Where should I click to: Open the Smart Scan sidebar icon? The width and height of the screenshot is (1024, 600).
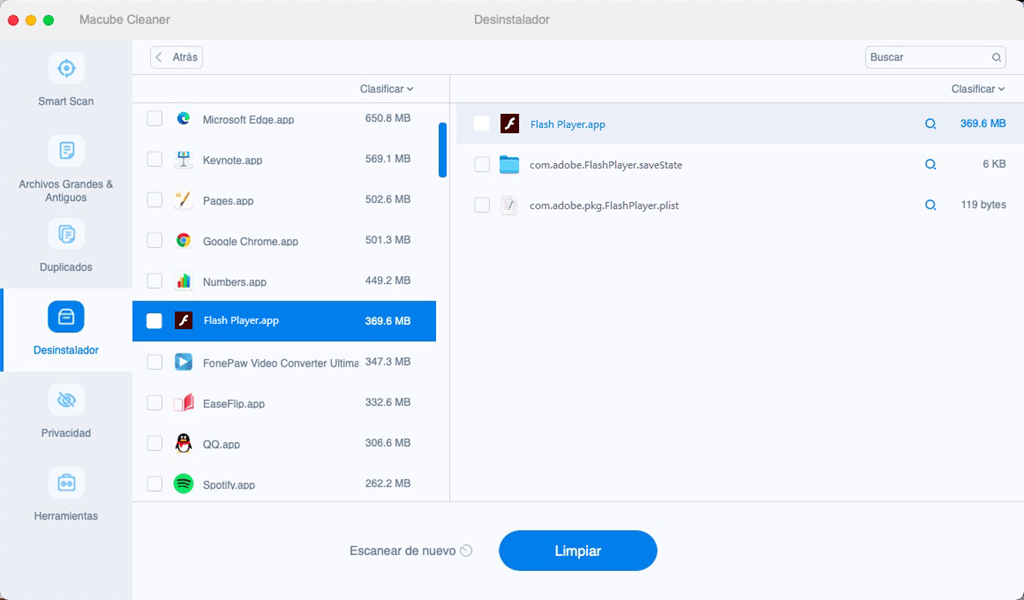[x=66, y=68]
